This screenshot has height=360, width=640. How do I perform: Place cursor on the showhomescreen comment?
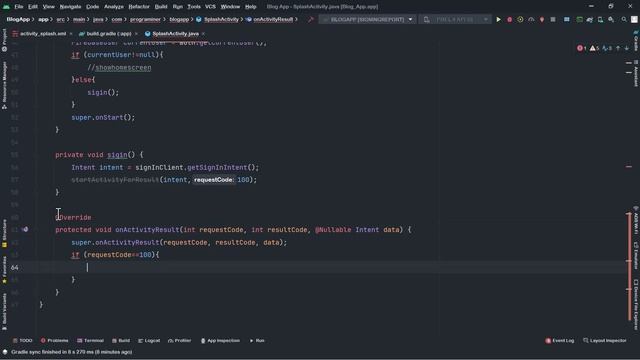pyautogui.click(x=123, y=67)
